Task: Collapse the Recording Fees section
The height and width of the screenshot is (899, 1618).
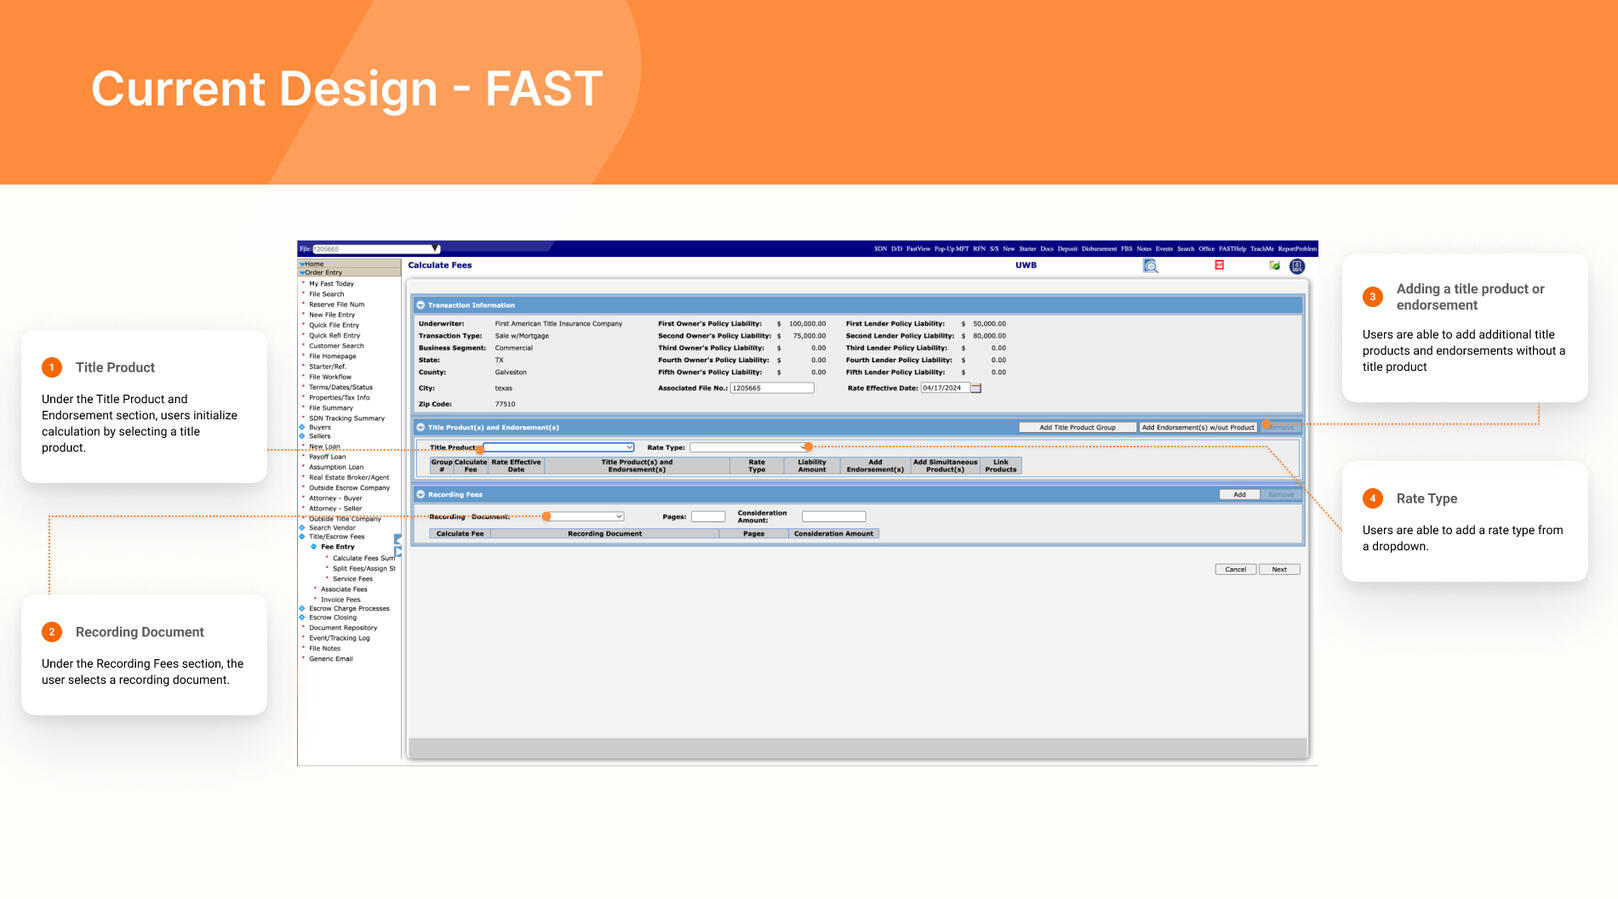Action: click(421, 494)
